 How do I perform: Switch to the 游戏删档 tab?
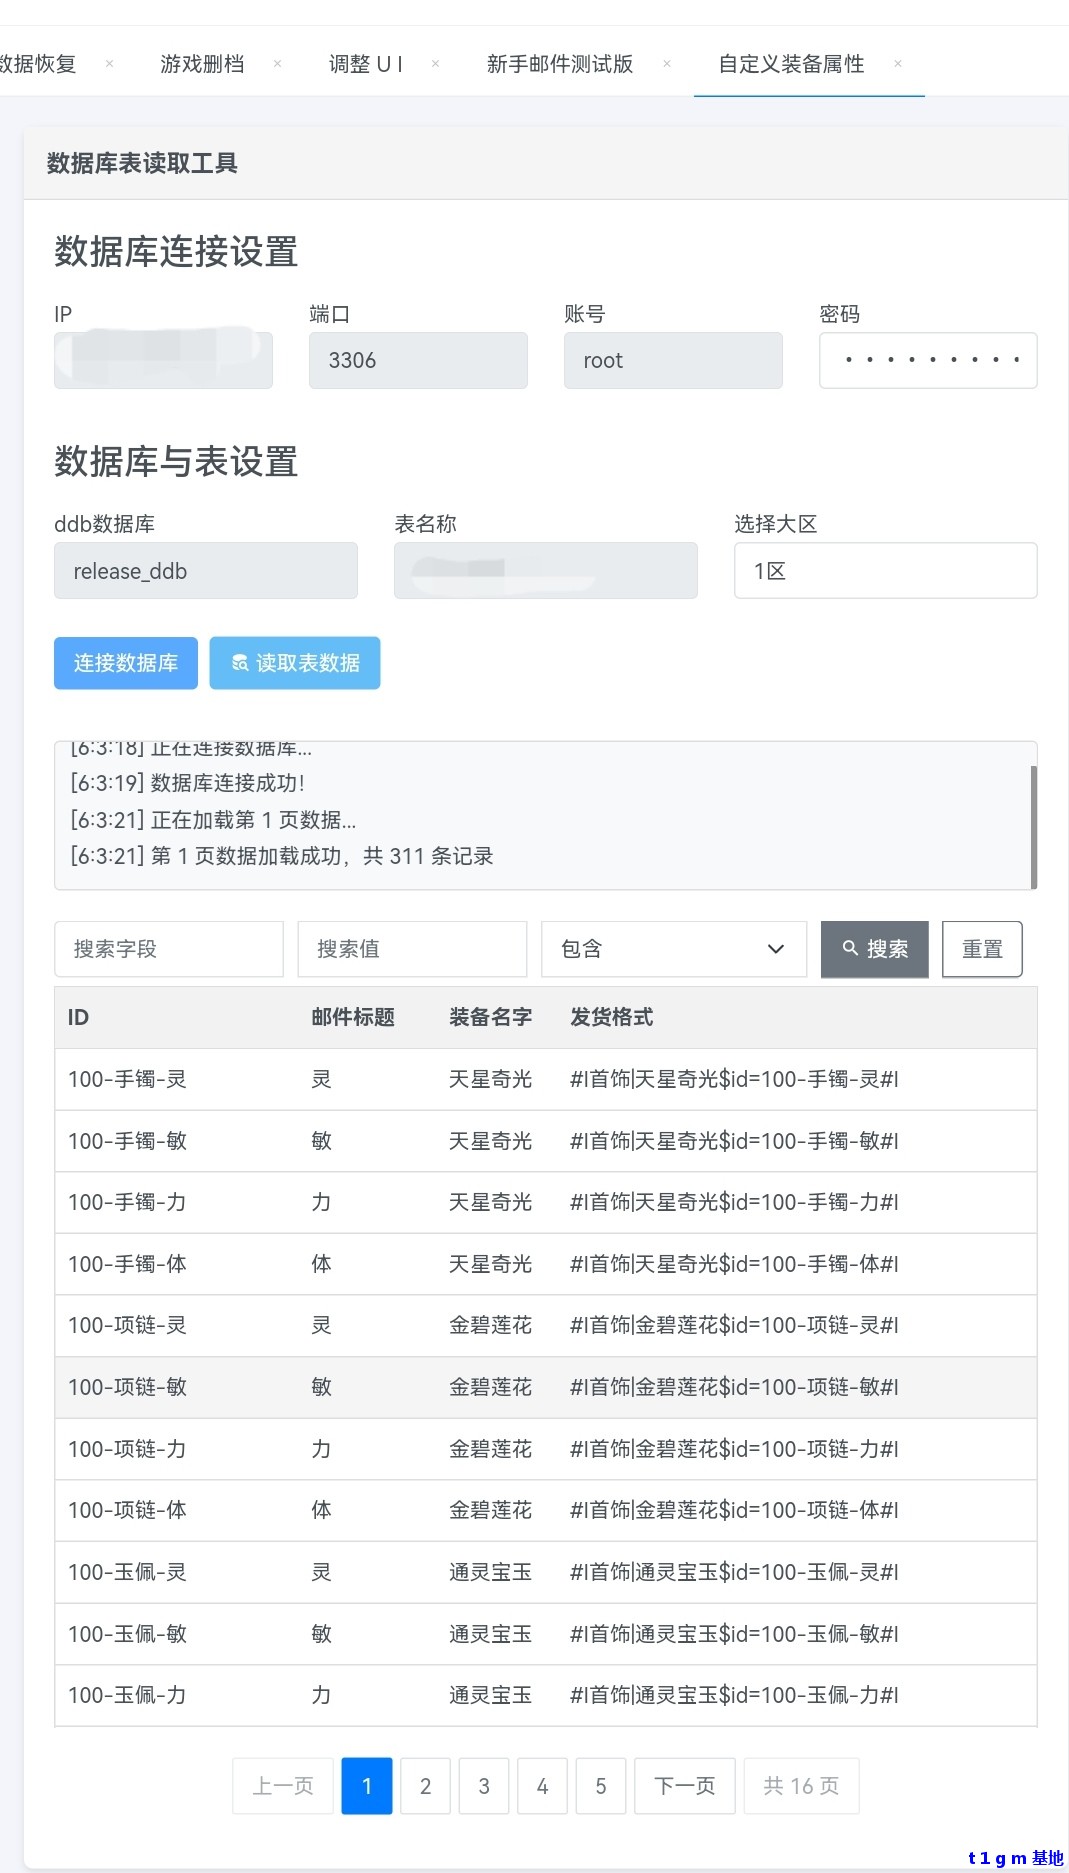pos(202,64)
